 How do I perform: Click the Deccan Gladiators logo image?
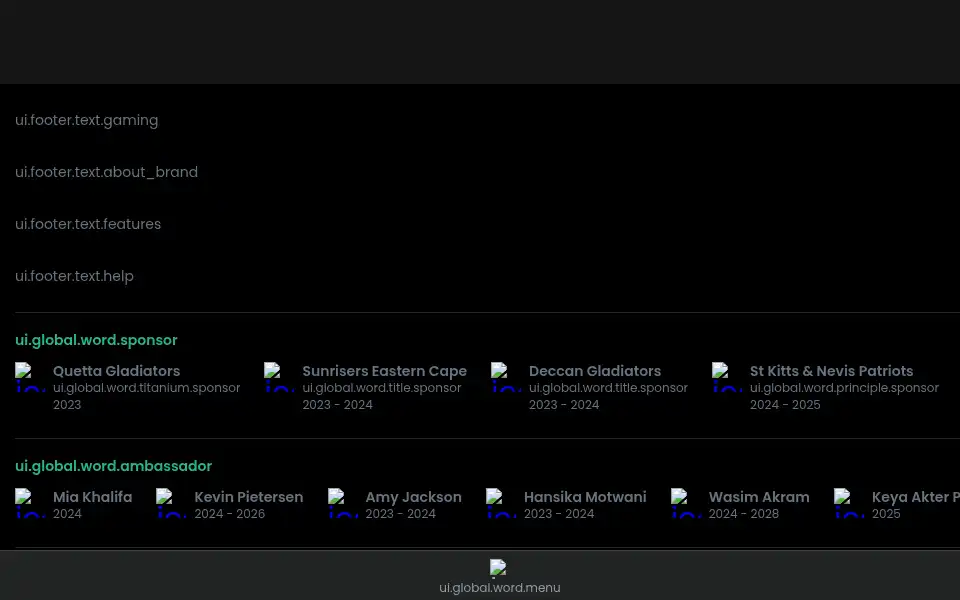click(x=506, y=378)
